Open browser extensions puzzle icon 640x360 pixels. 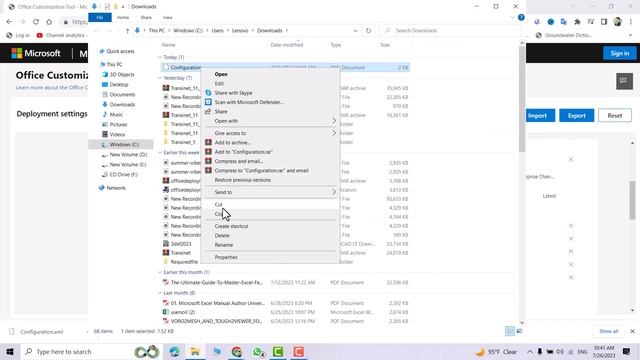click(x=577, y=22)
